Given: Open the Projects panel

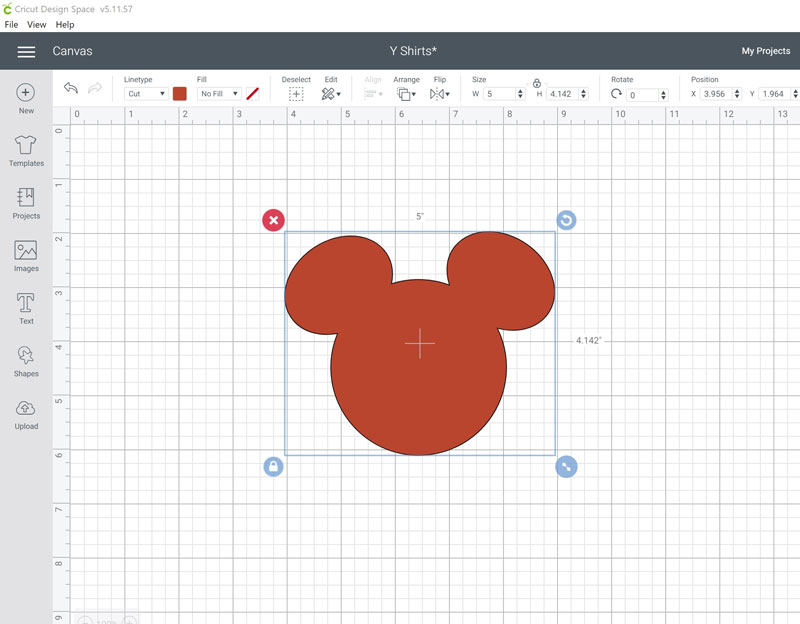Looking at the screenshot, I should [x=26, y=204].
